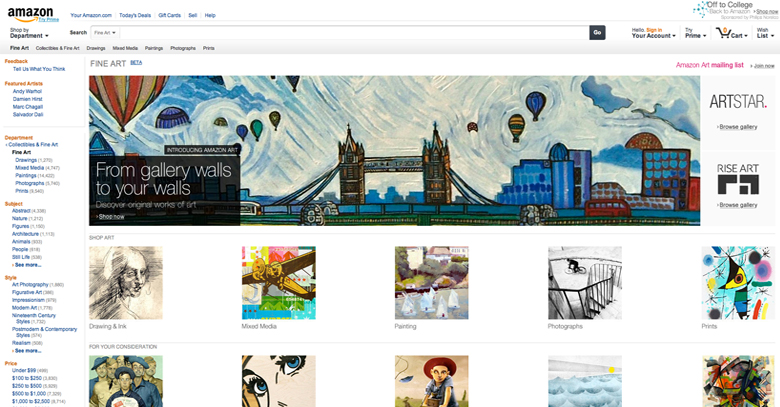This screenshot has height=407, width=780.
Task: Filter by Mixed Media in the sidebar
Action: pyautogui.click(x=29, y=168)
